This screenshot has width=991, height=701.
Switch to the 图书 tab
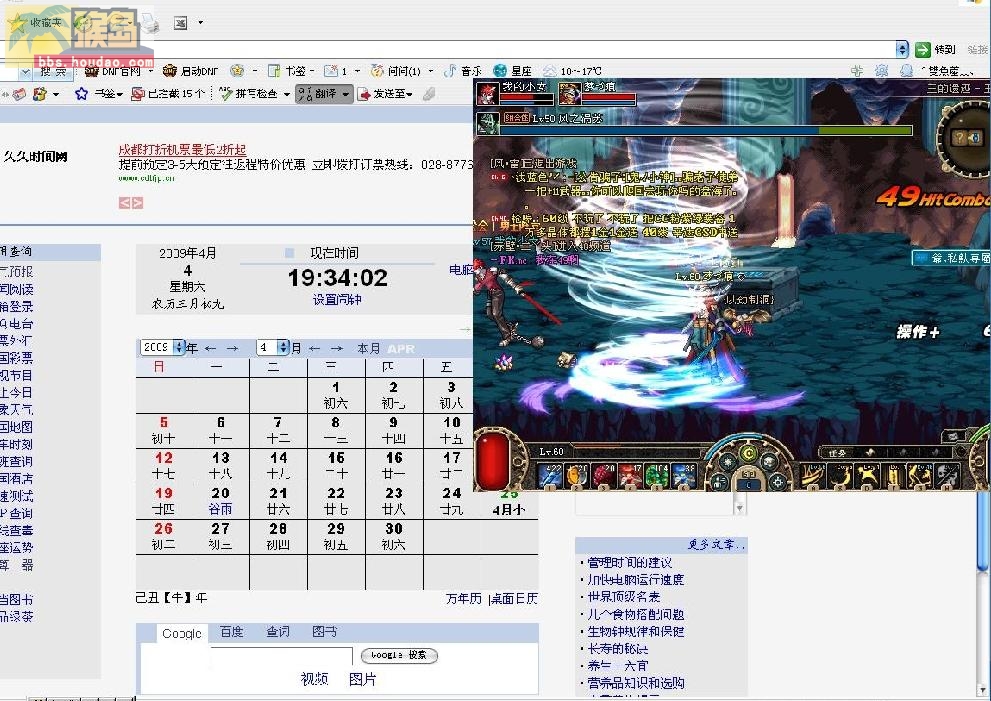(x=324, y=631)
